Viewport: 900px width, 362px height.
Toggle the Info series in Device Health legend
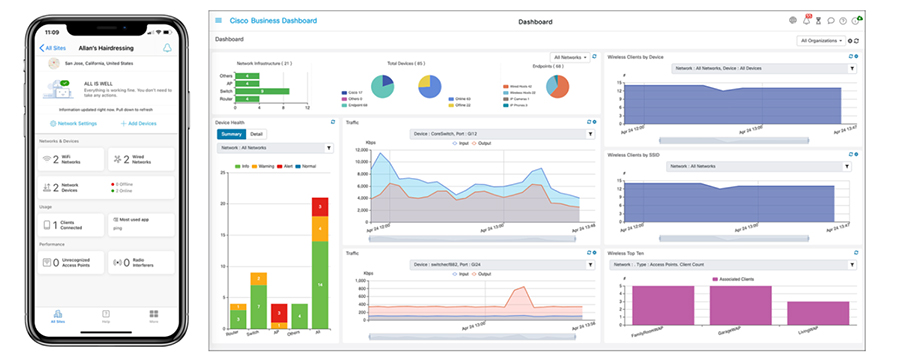click(x=243, y=166)
